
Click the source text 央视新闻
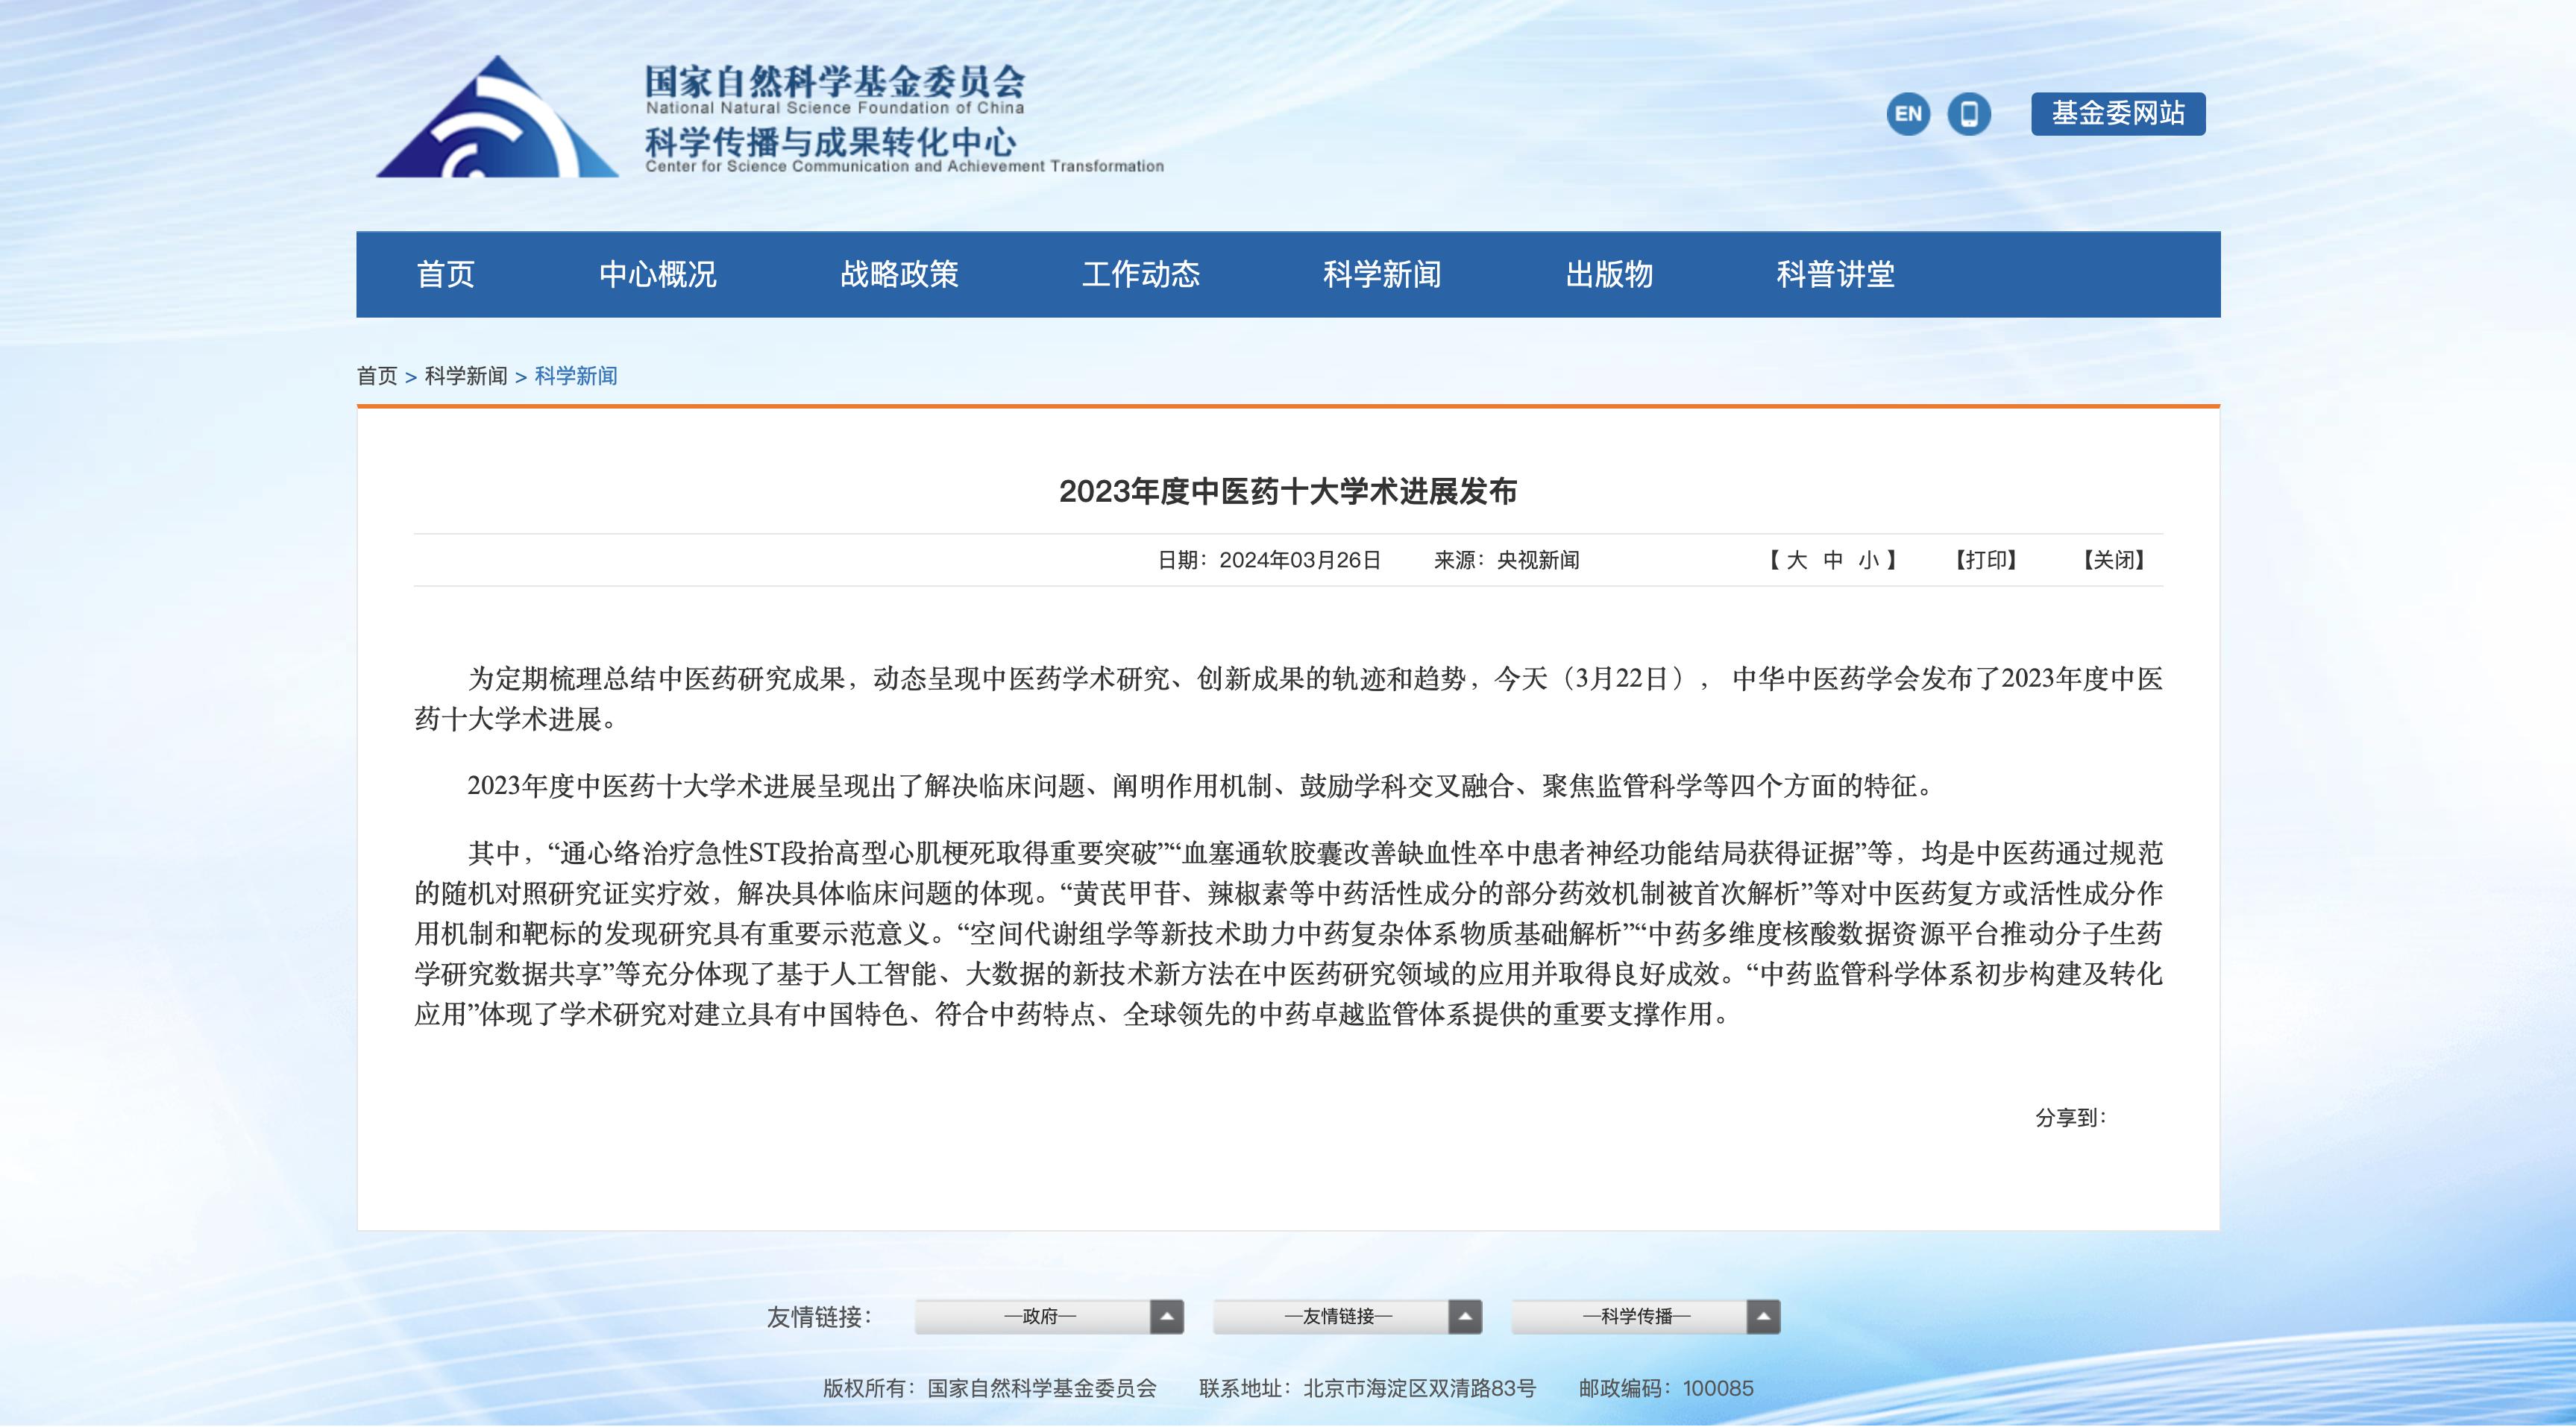(1538, 560)
